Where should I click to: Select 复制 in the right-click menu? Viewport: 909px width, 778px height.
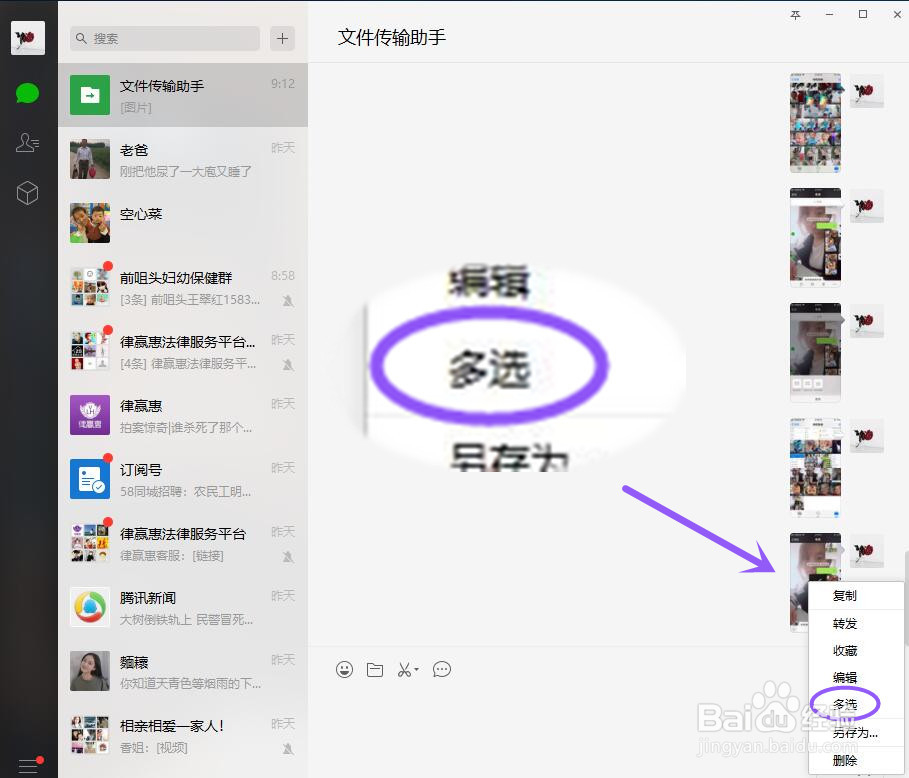tap(844, 594)
